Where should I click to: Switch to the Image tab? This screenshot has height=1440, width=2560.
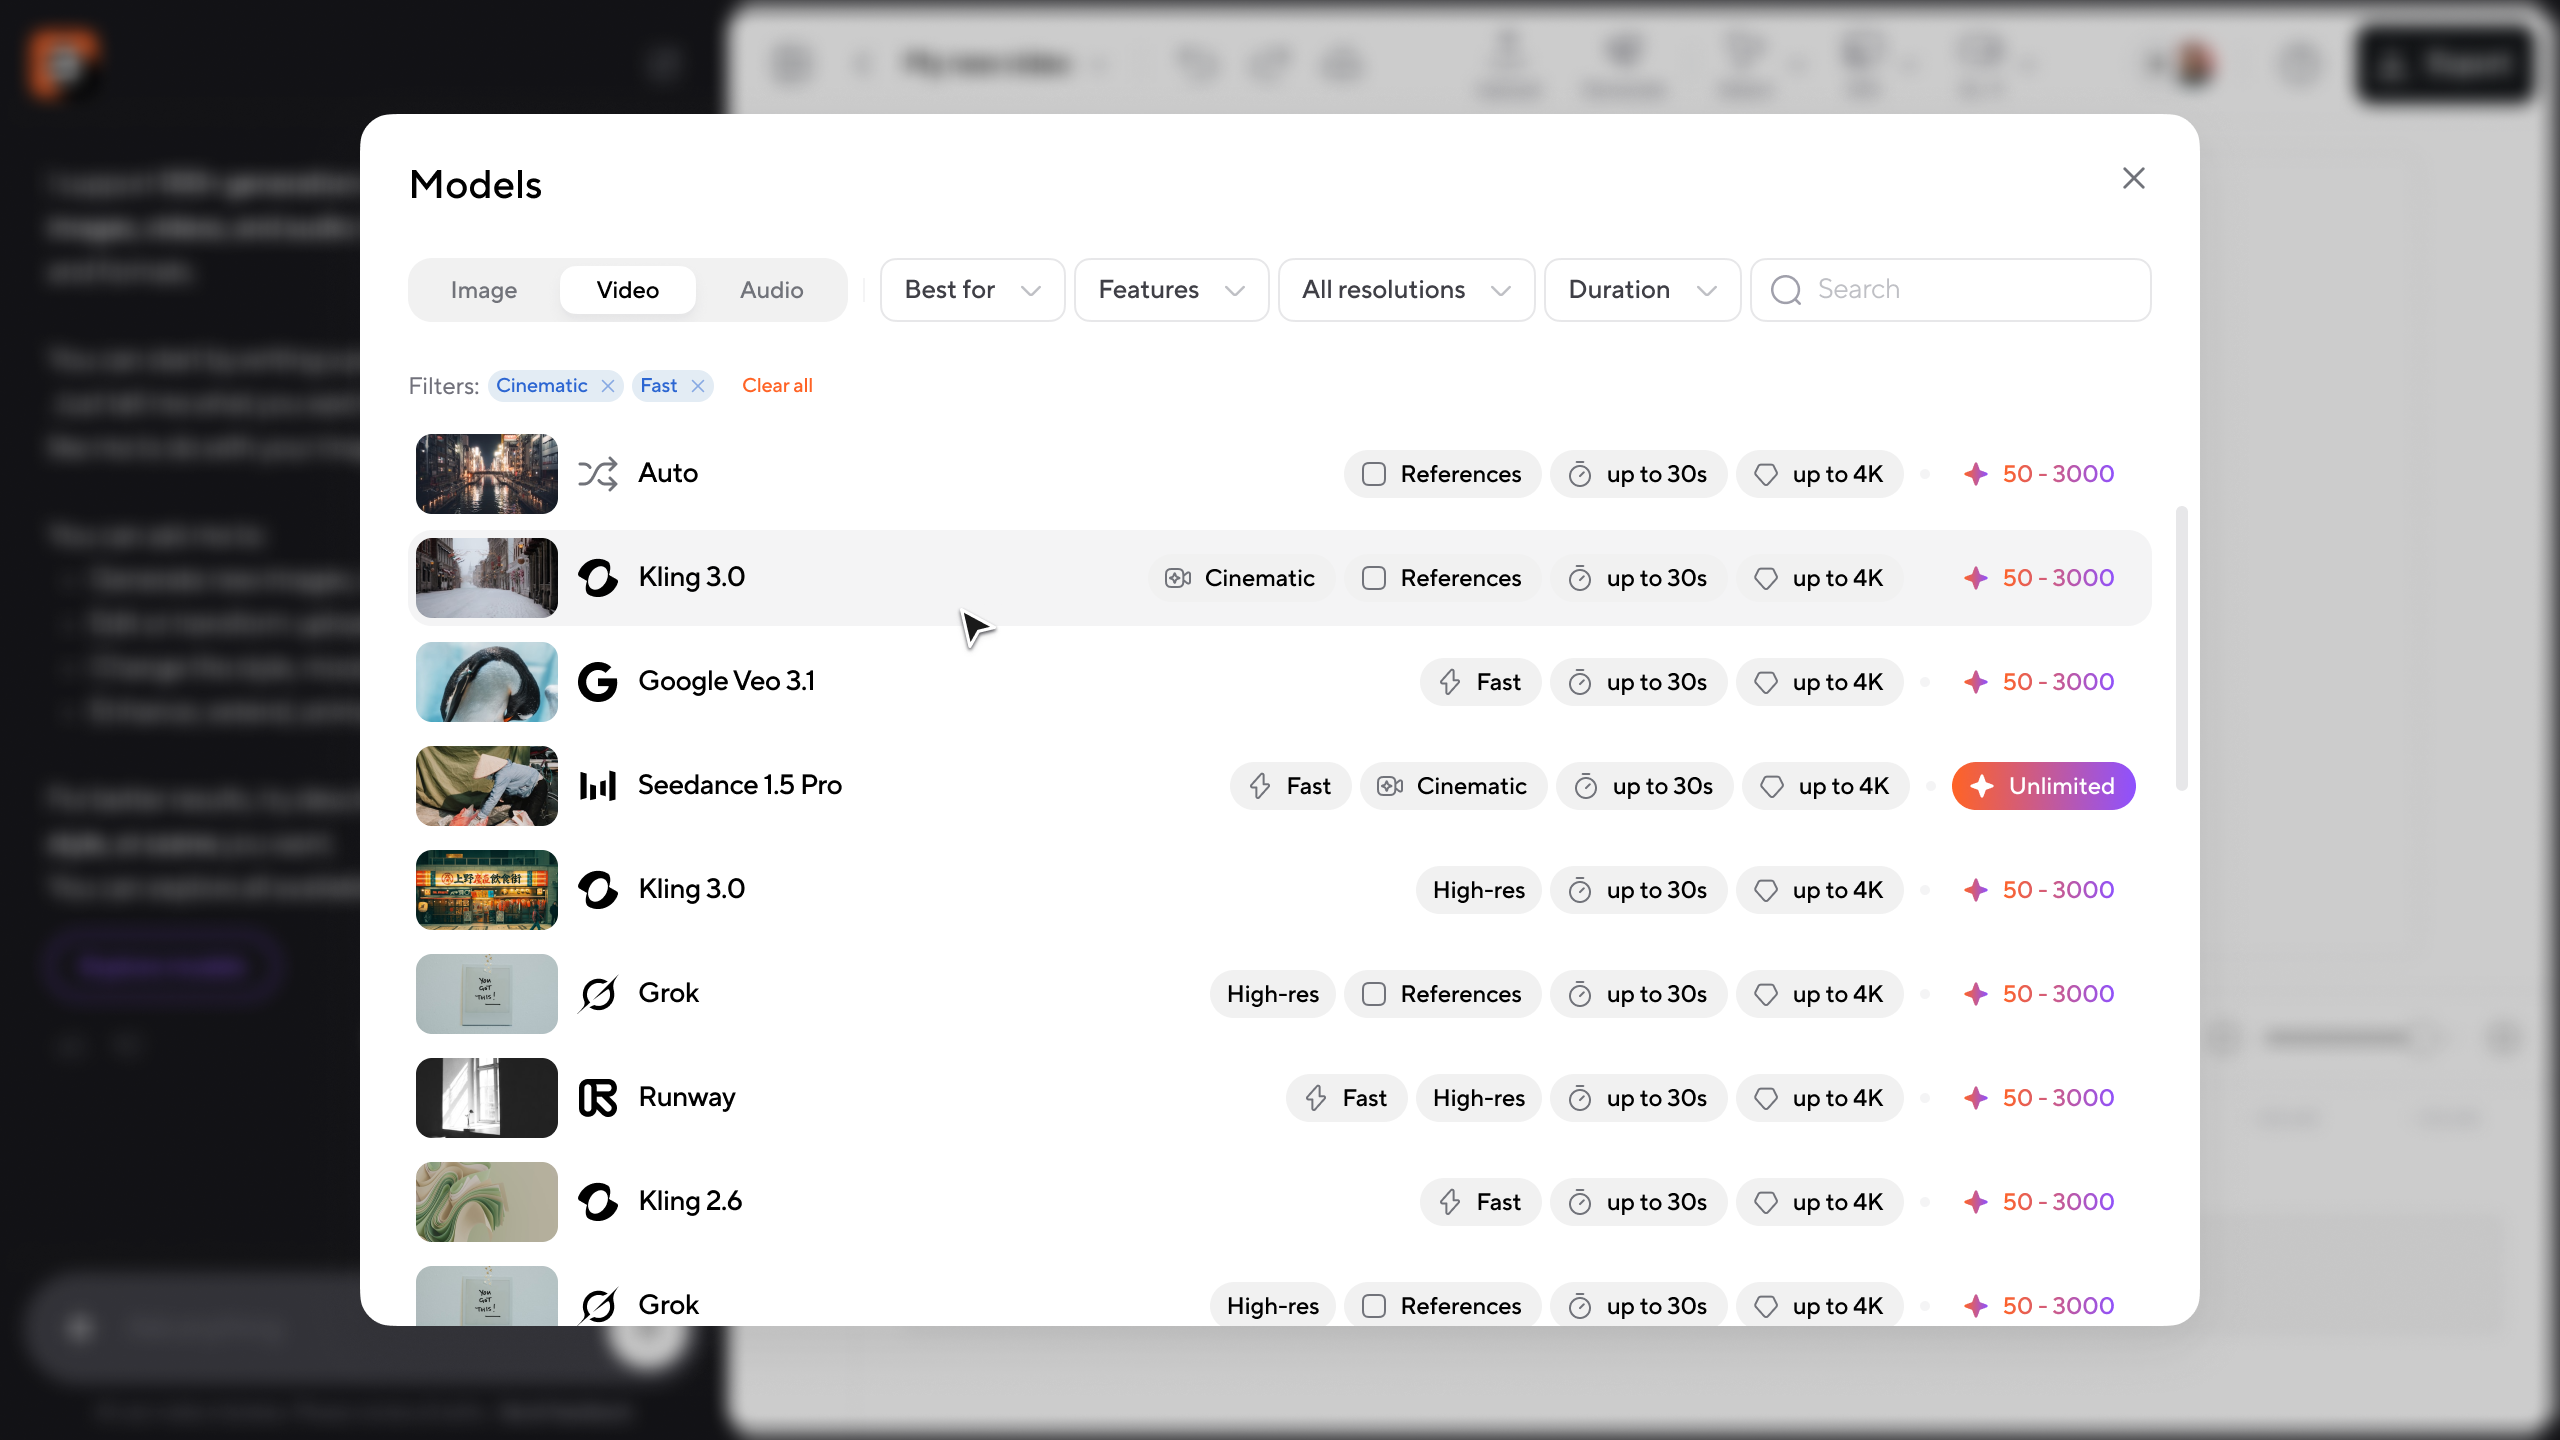tap(484, 290)
